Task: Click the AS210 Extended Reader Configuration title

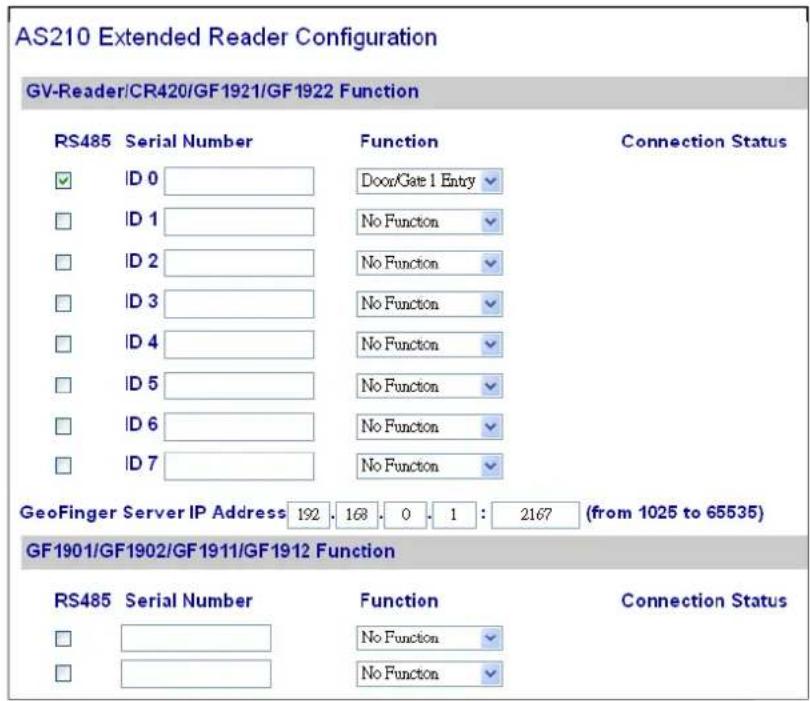Action: [x=226, y=37]
